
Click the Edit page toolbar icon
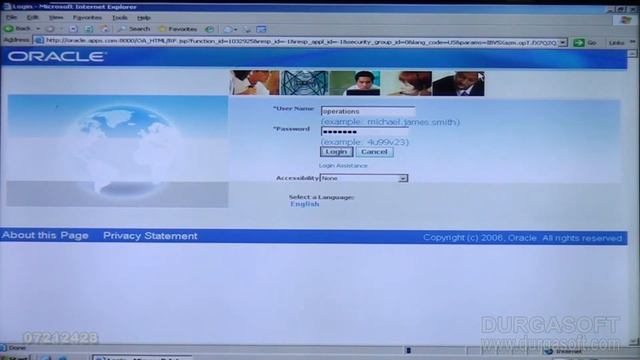click(x=261, y=29)
